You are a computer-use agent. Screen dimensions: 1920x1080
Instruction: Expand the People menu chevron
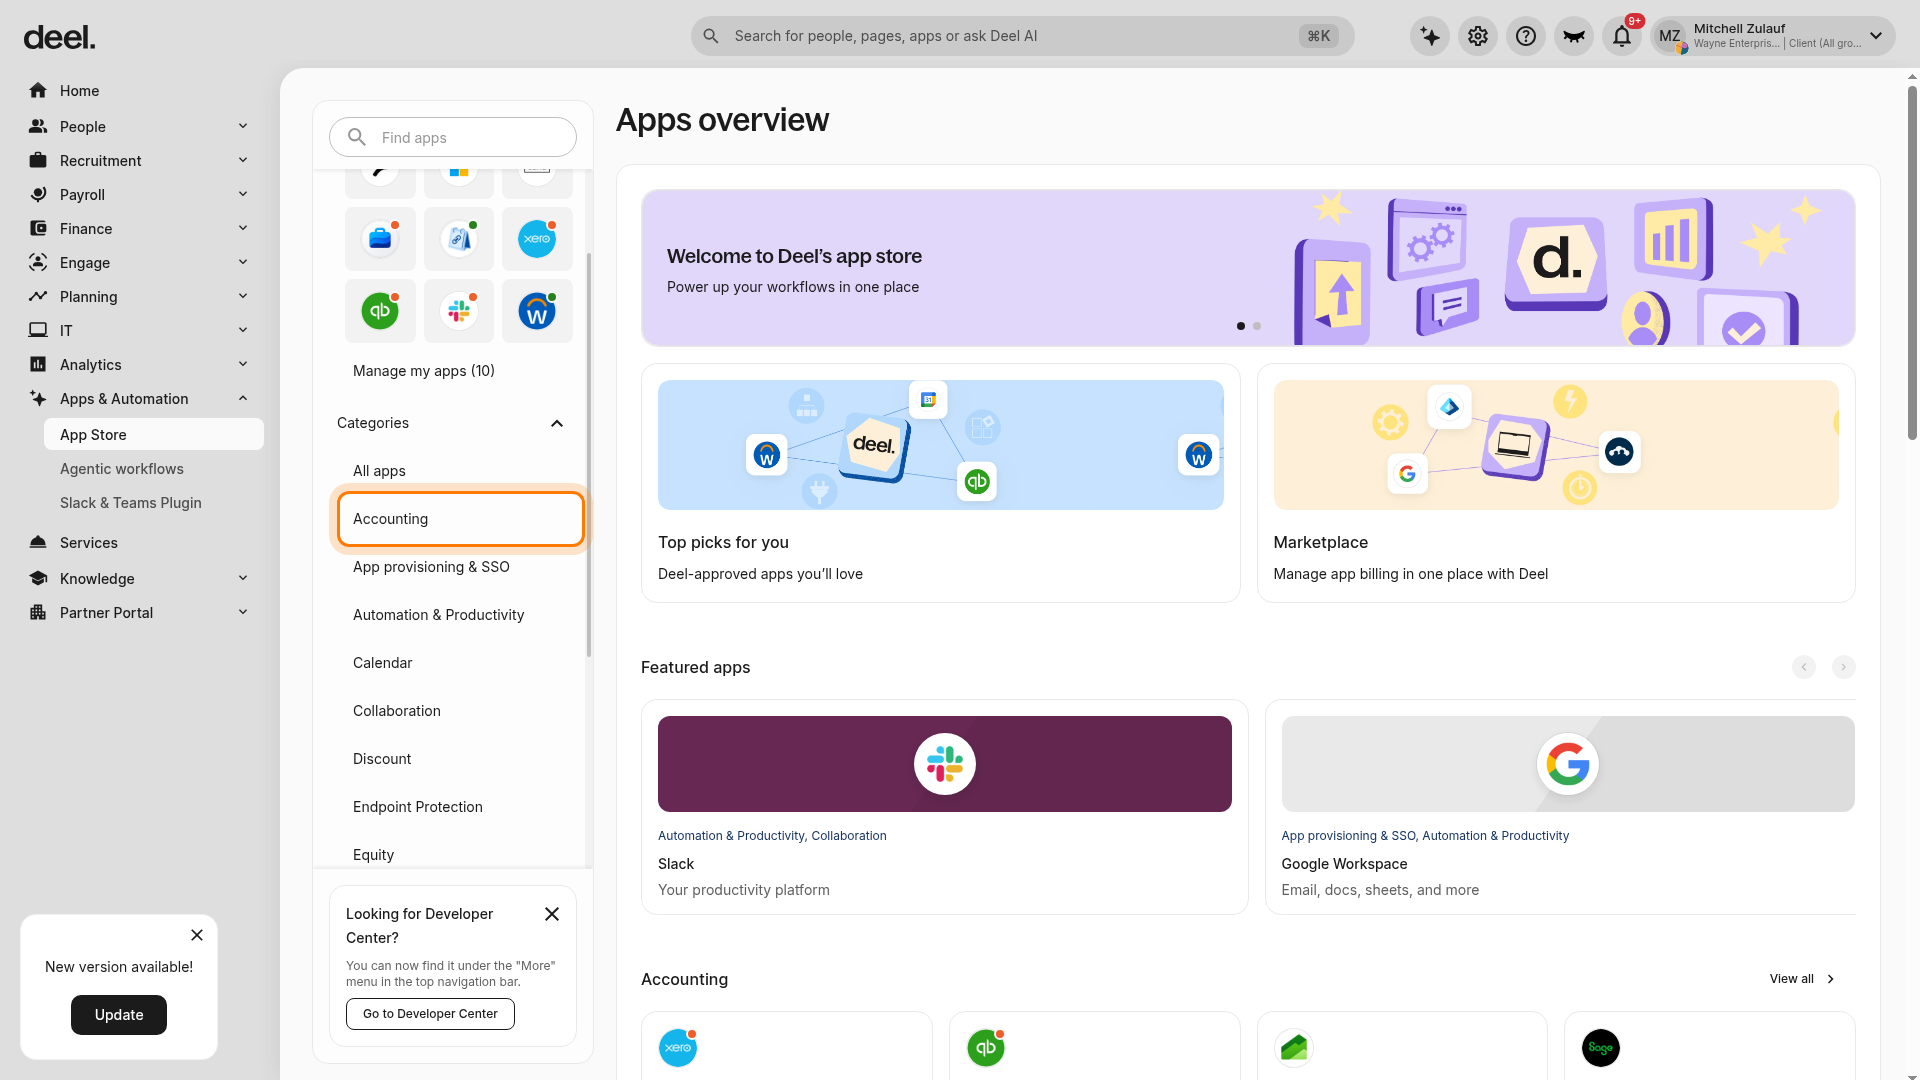click(x=243, y=126)
